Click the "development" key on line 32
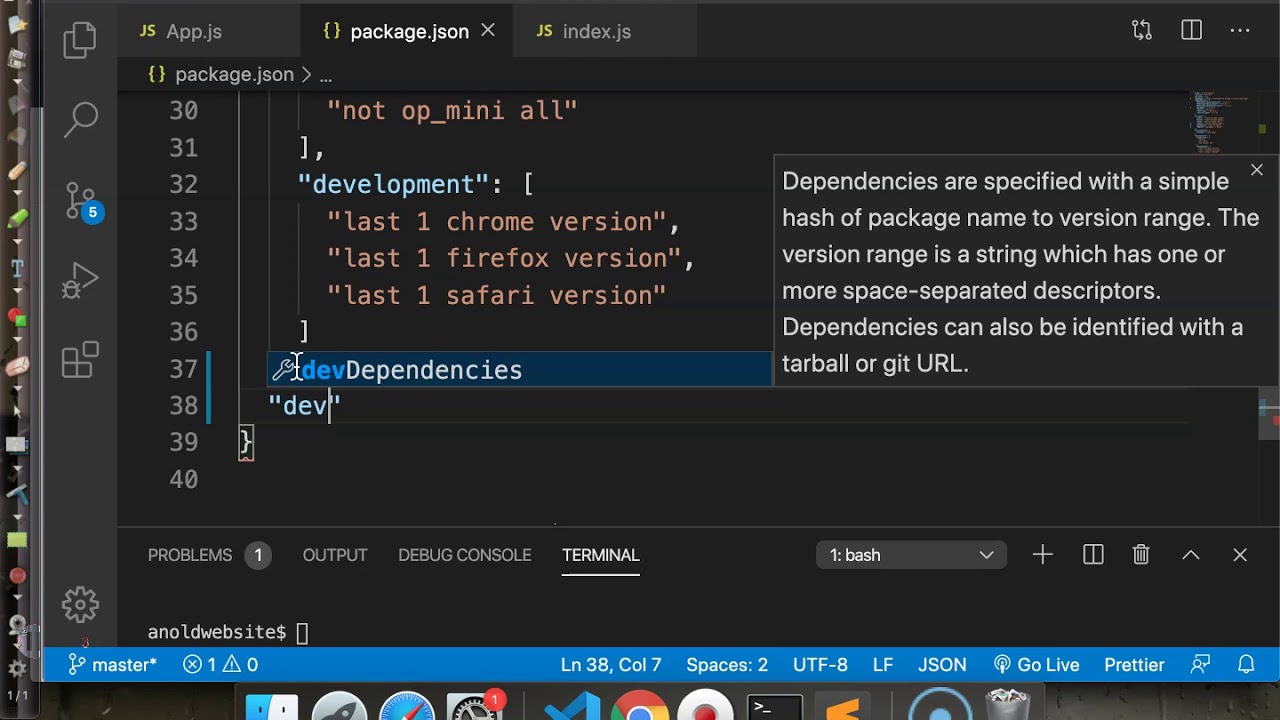The width and height of the screenshot is (1280, 720). pyautogui.click(x=393, y=185)
